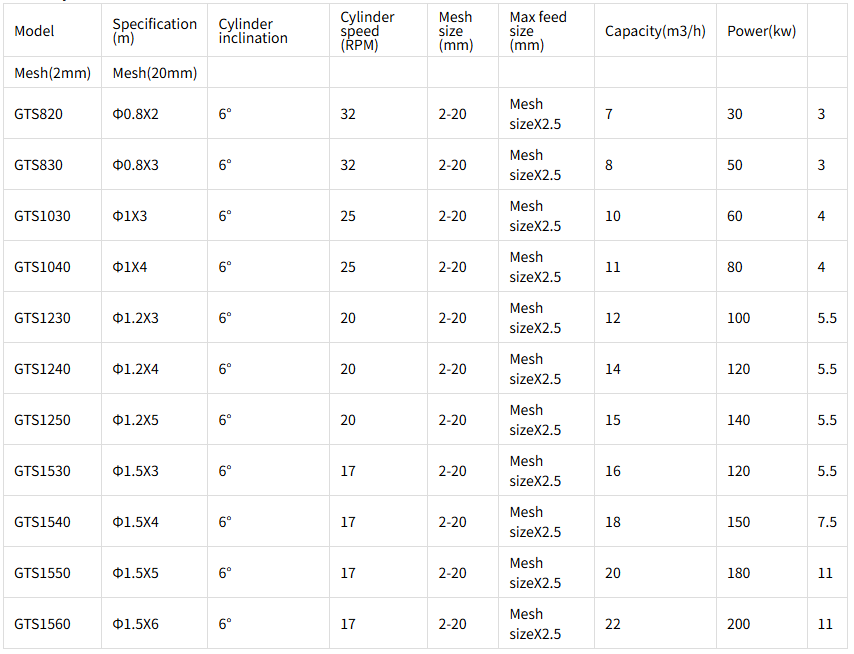Select the value 200 in GTS1560 row
The image size is (854, 654).
pos(739,624)
